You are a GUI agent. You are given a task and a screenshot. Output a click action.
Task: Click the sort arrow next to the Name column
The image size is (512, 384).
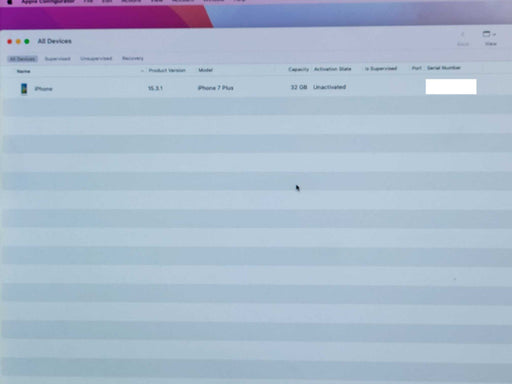(x=142, y=71)
